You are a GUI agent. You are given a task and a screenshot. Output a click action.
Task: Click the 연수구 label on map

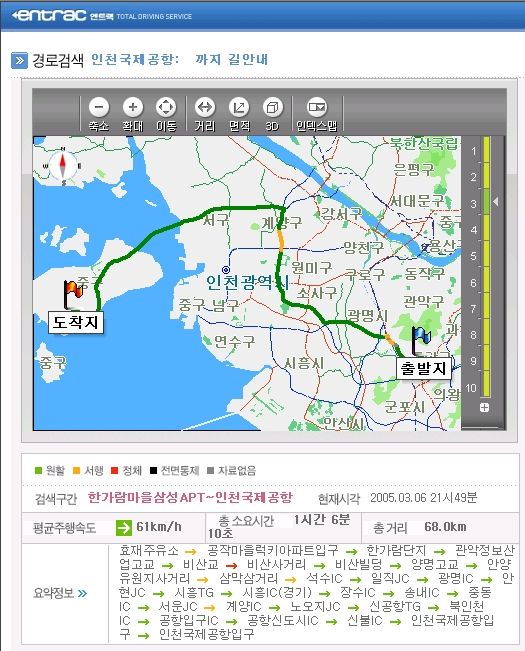(234, 342)
